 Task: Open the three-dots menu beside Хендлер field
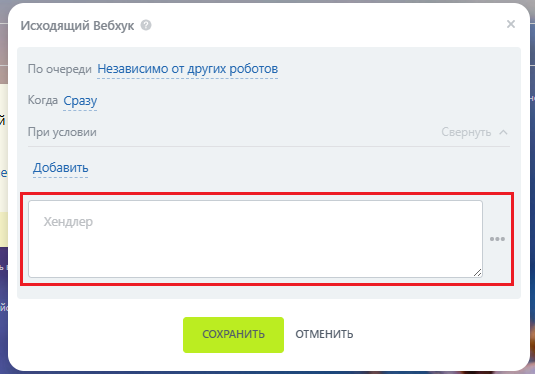pyautogui.click(x=497, y=239)
